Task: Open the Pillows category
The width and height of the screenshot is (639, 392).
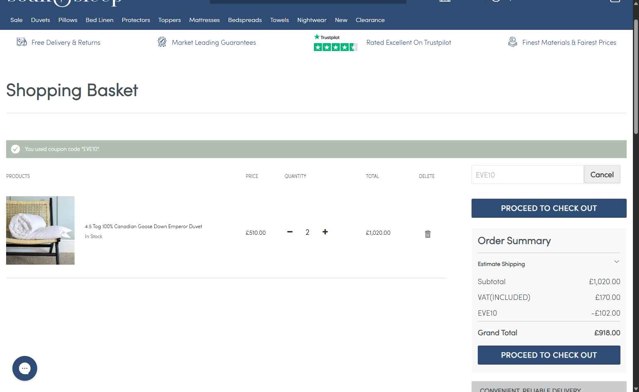Action: pyautogui.click(x=68, y=20)
